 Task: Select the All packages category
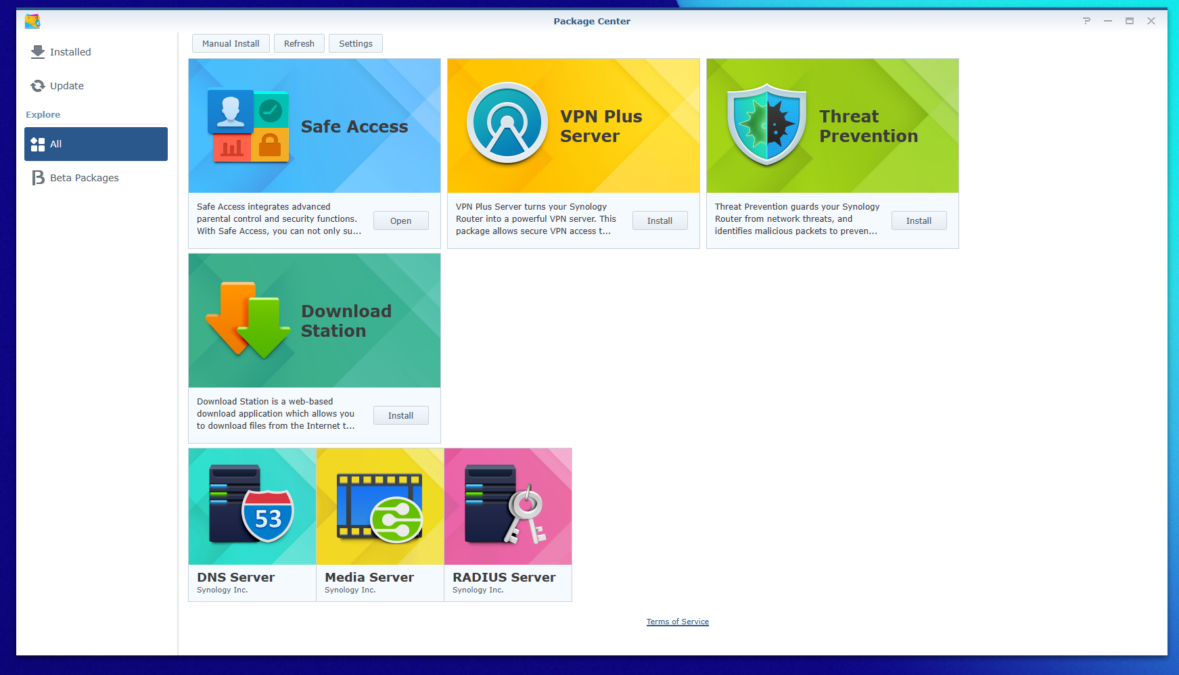click(x=95, y=144)
